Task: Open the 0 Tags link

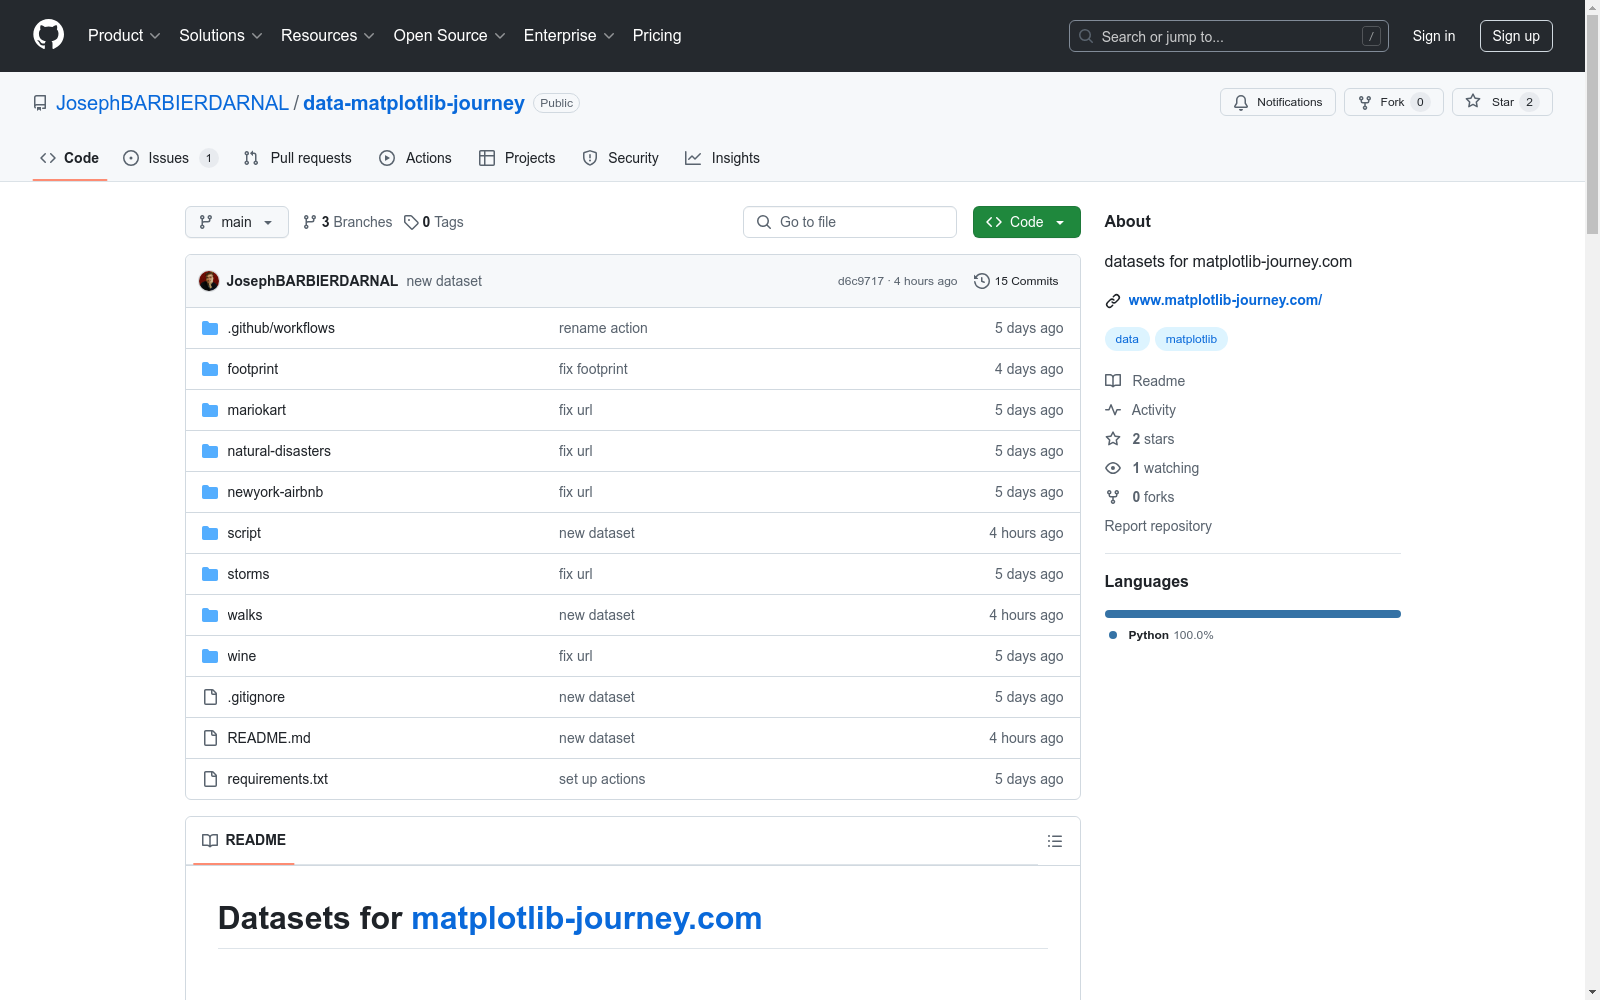Action: tap(434, 222)
